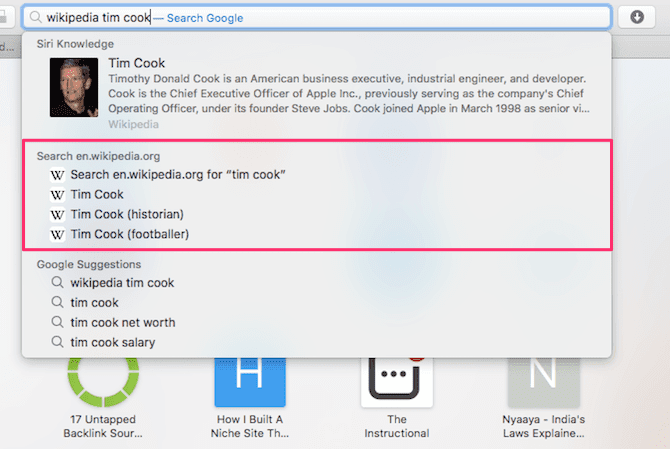
Task: Click search icon beside "tim cook net worth"
Action: coord(57,322)
